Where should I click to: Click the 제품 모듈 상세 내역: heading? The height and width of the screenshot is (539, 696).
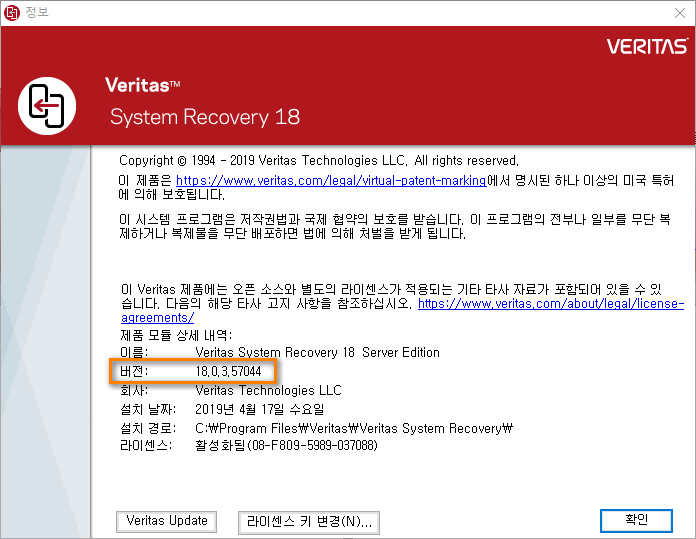[x=176, y=335]
